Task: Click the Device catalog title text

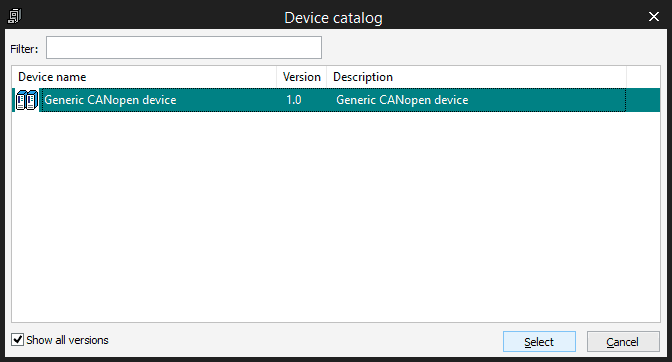Action: tap(333, 18)
